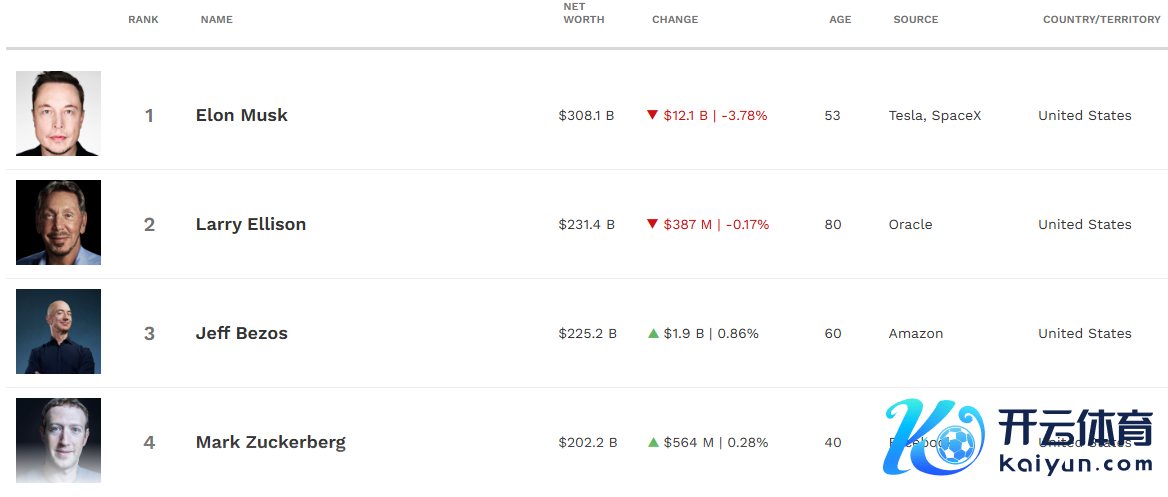Click green up arrow beside $1.9 B
1168x497 pixels.
pos(653,333)
